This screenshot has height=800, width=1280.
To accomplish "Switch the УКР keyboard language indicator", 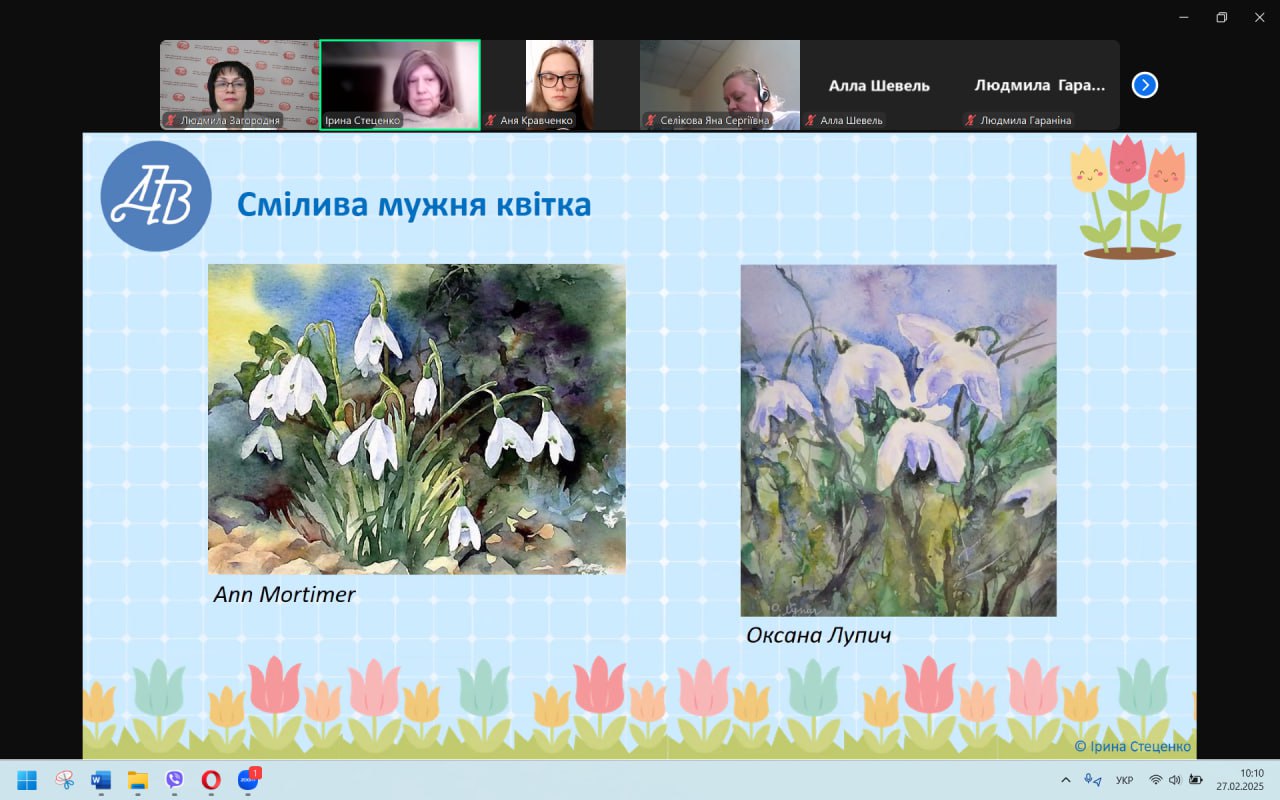I will 1124,780.
